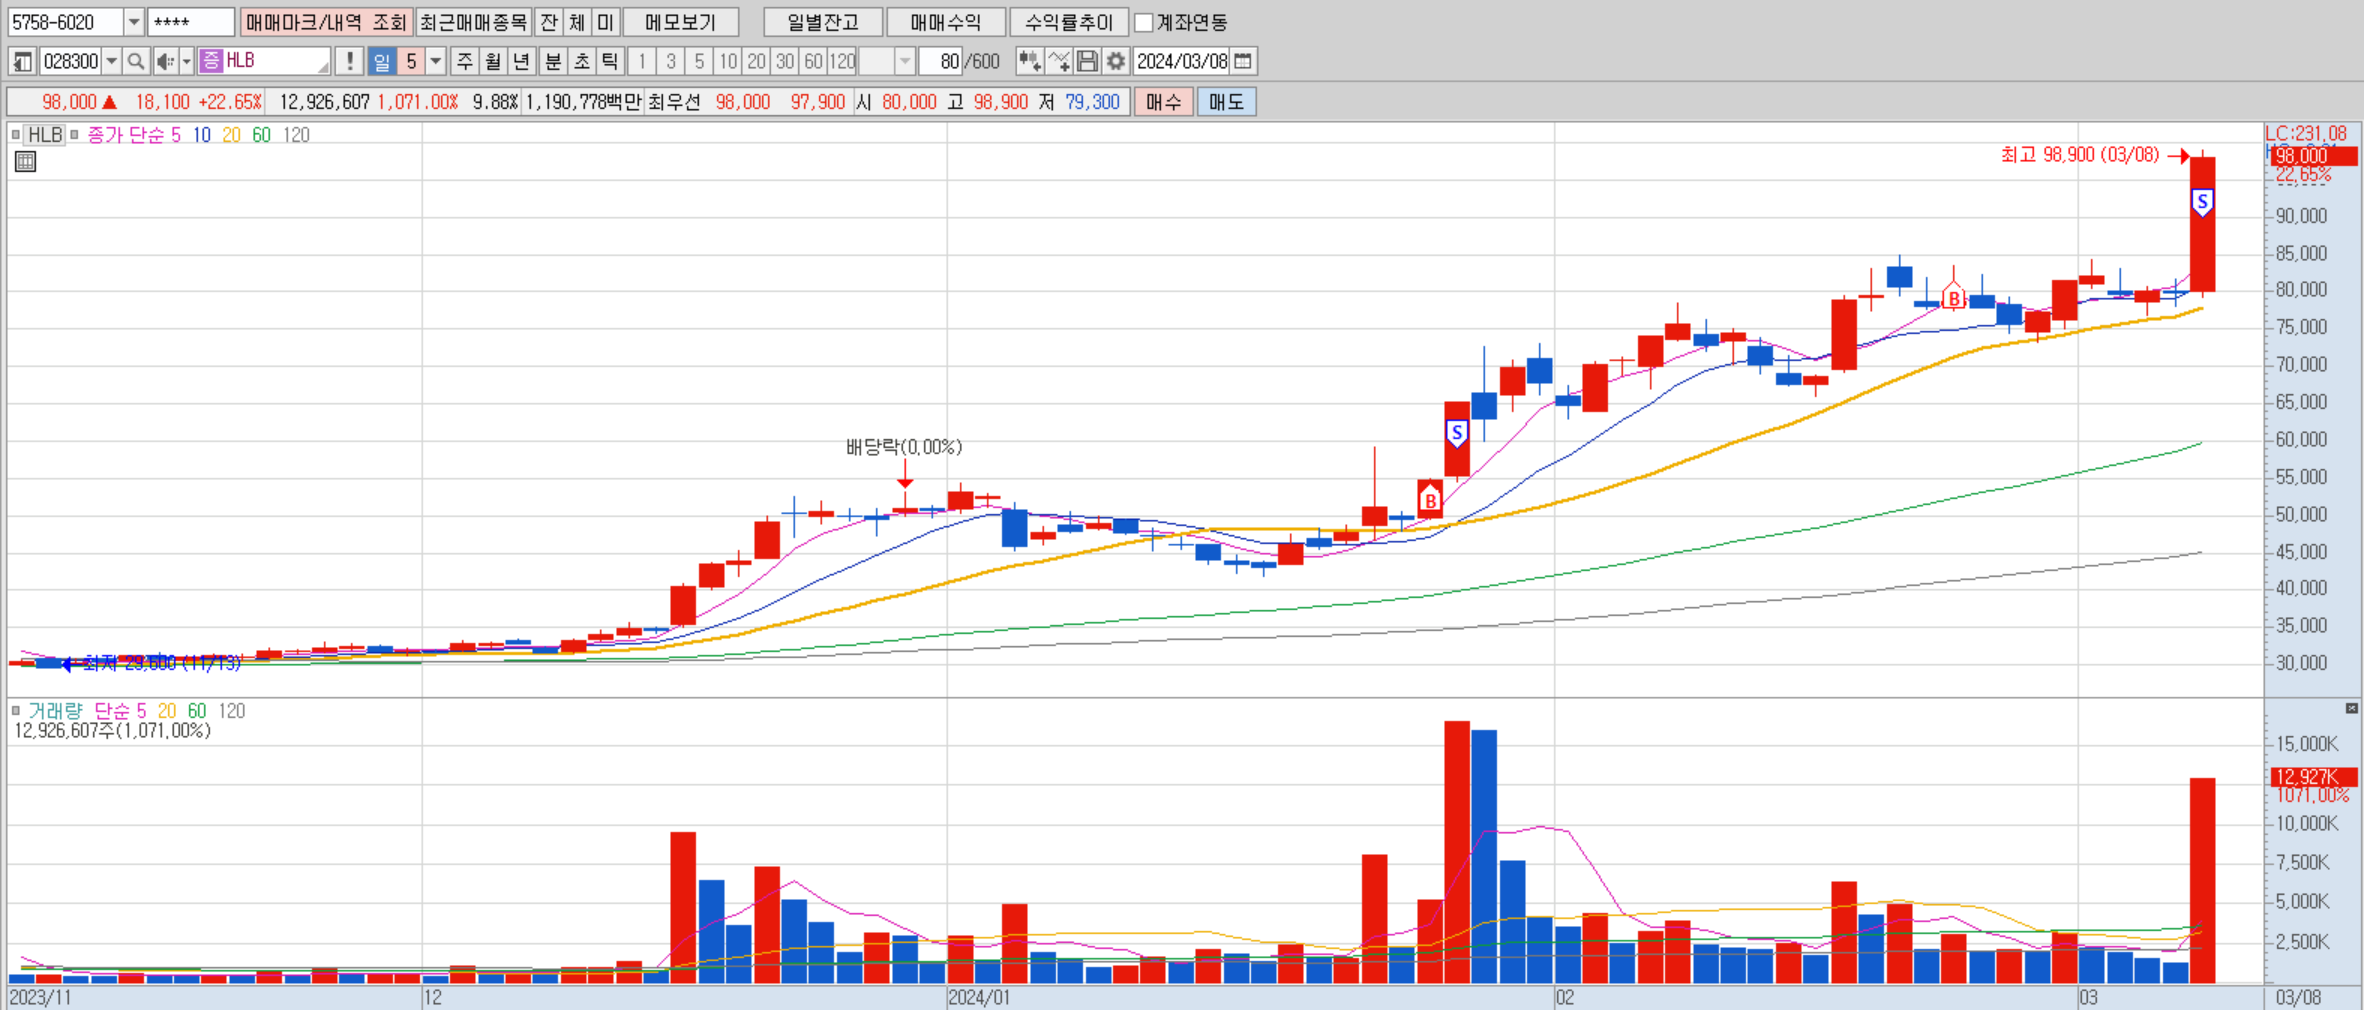Select interval 1 button
This screenshot has height=1010, width=2364.
click(x=642, y=62)
